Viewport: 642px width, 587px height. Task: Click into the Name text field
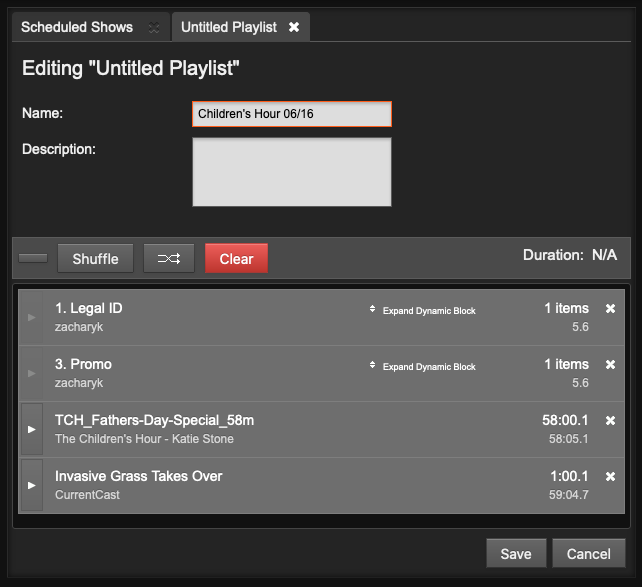pyautogui.click(x=291, y=114)
